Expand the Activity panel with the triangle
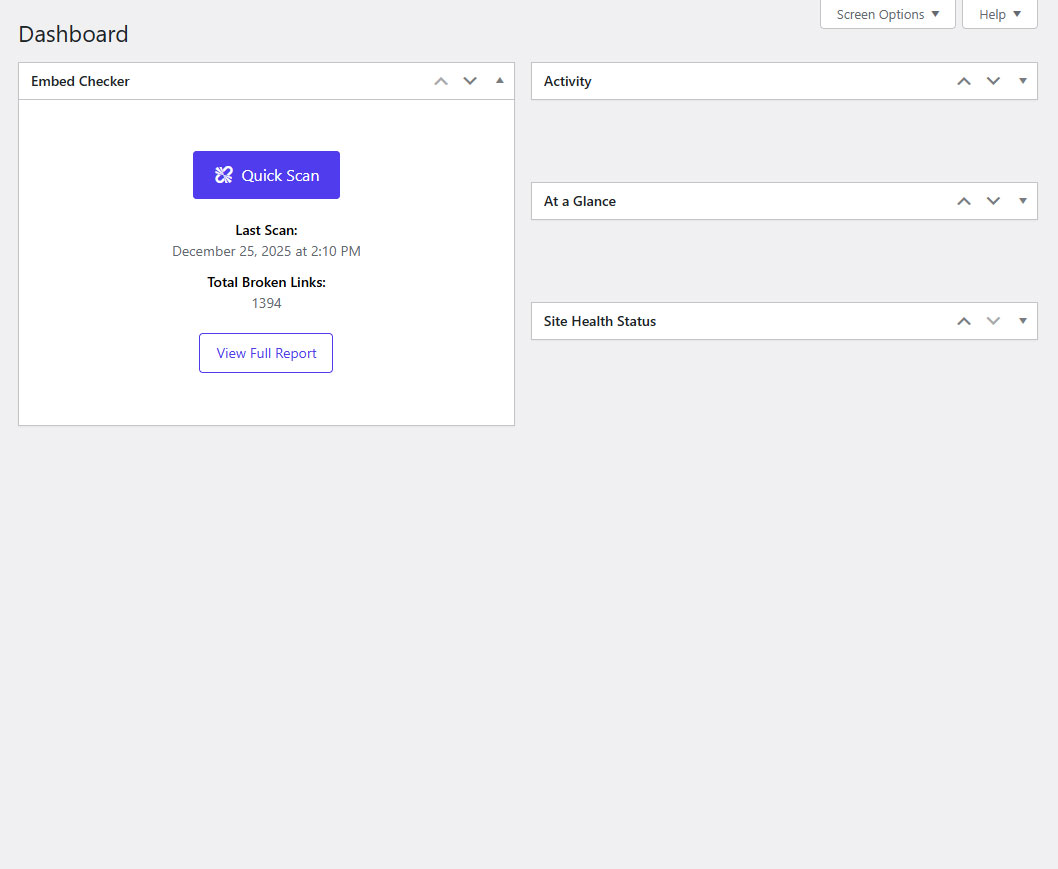 click(1022, 81)
